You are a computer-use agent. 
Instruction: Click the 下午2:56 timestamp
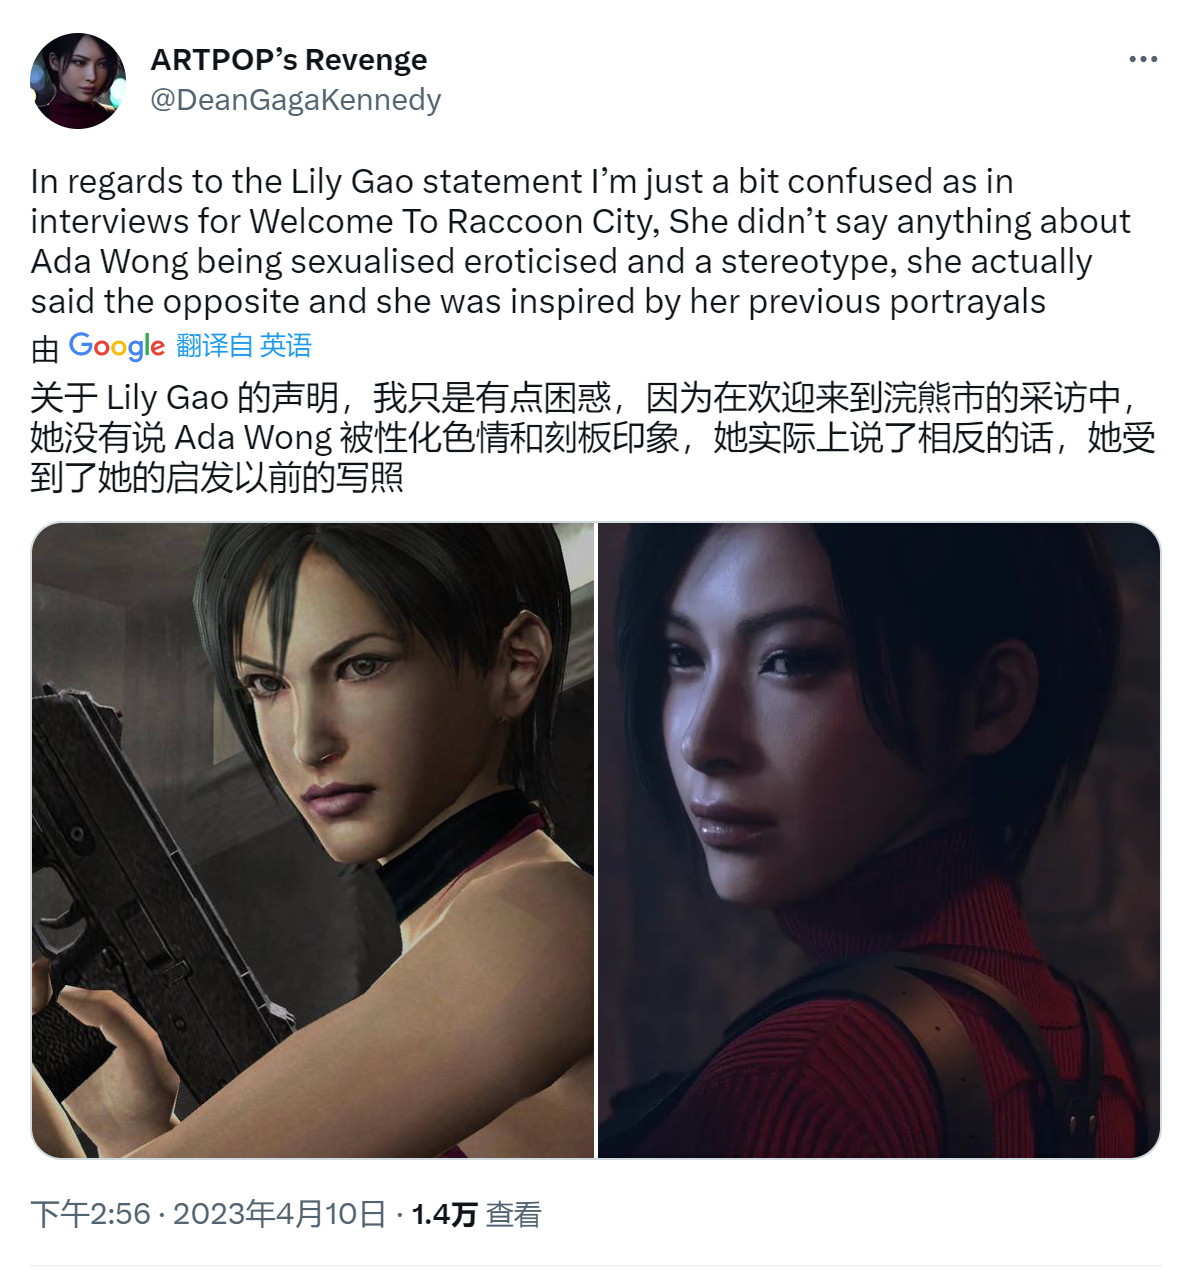tap(90, 1214)
